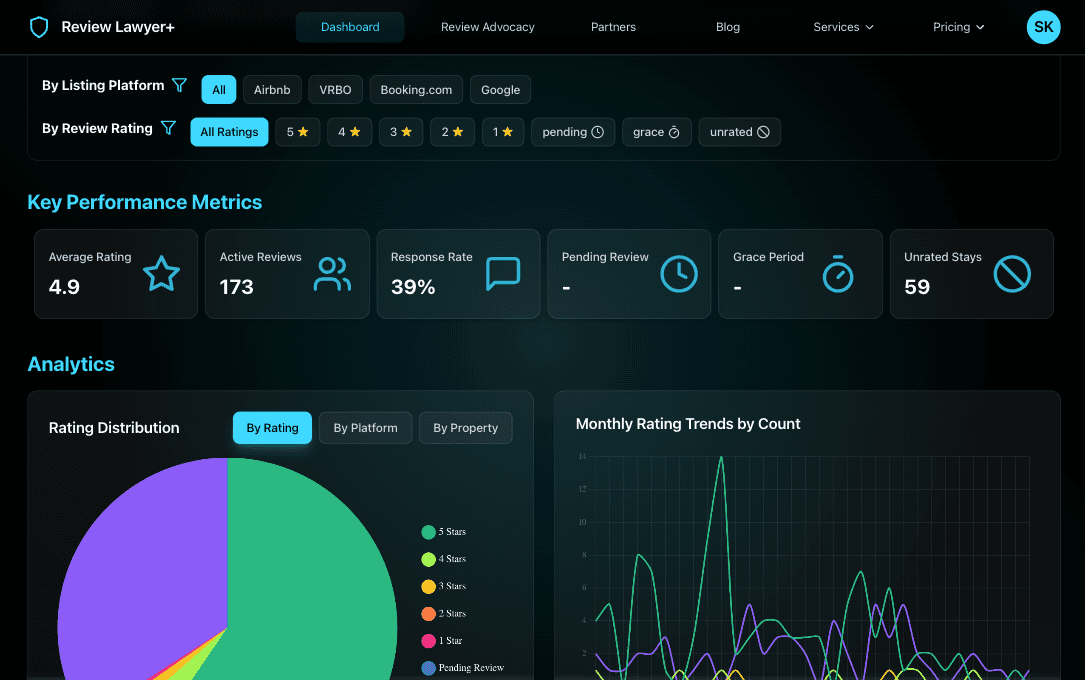Filter reviews by pending status
This screenshot has width=1085, height=680.
[x=573, y=132]
